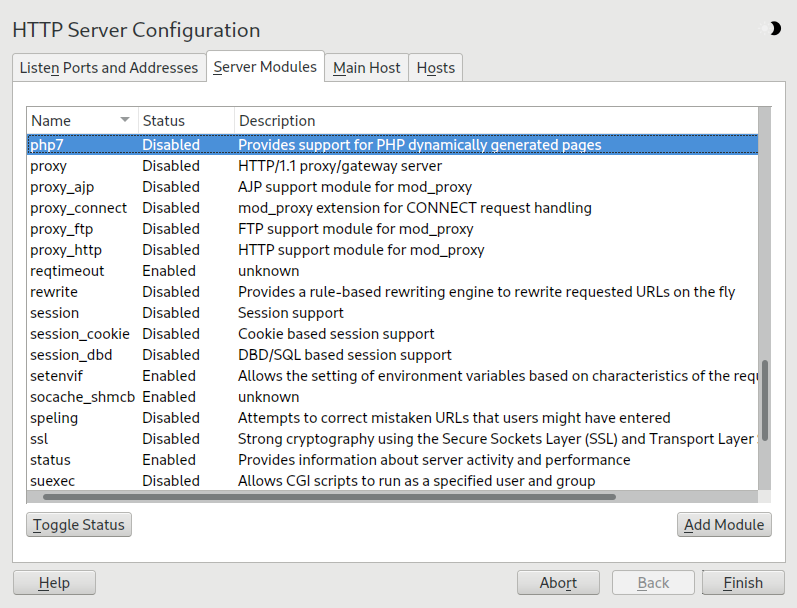Select the rewrite module row
Viewport: 797px width, 608px height.
click(54, 292)
